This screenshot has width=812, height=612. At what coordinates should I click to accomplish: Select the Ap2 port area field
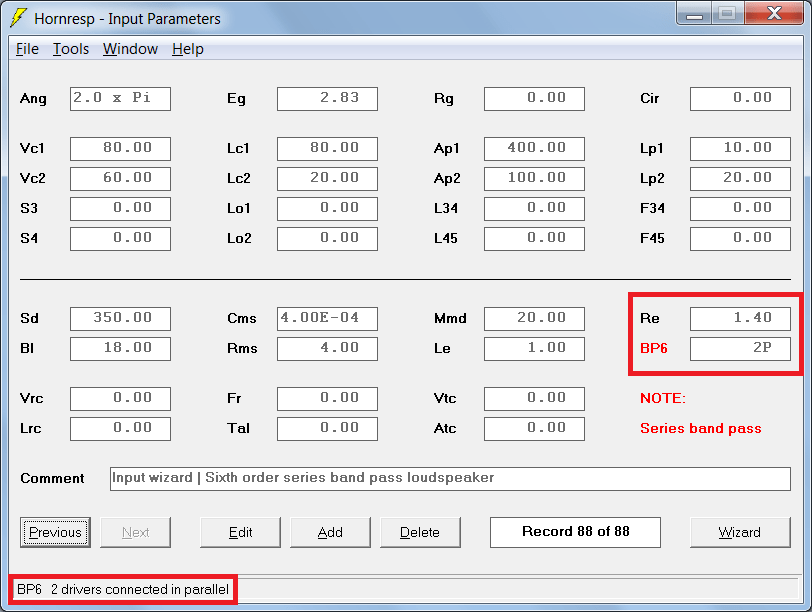click(x=534, y=179)
